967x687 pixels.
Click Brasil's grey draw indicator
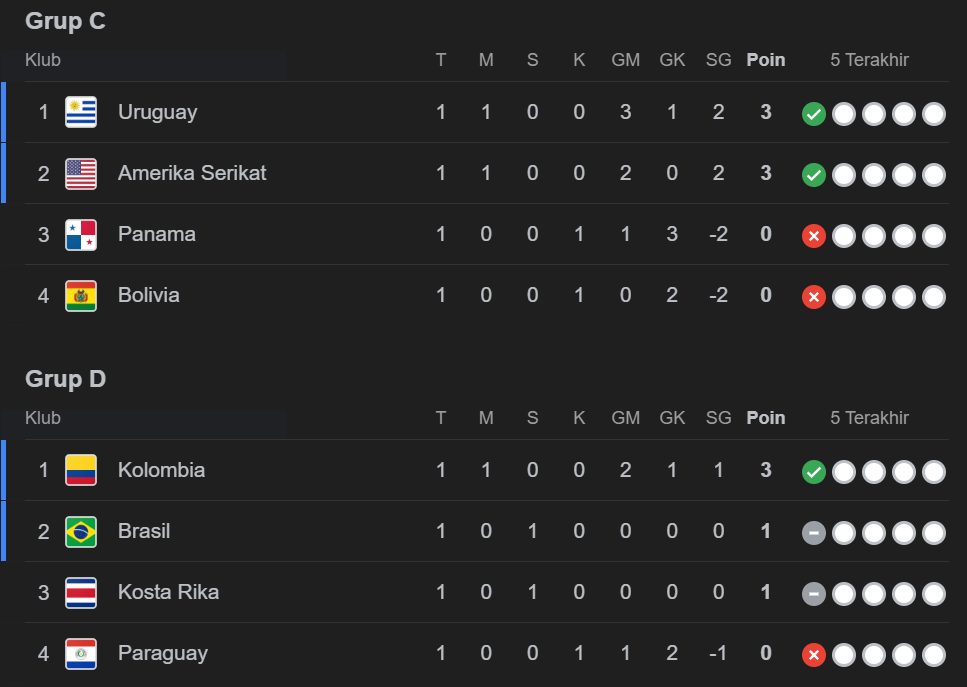click(814, 533)
